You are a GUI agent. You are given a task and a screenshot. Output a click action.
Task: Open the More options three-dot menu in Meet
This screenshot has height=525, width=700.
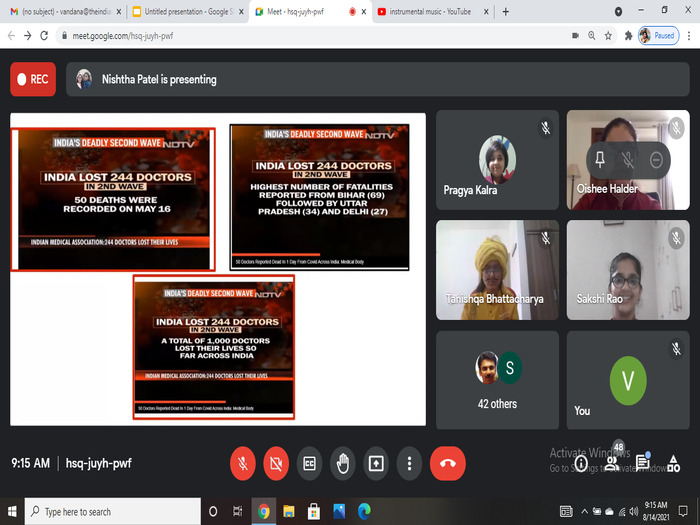click(409, 463)
